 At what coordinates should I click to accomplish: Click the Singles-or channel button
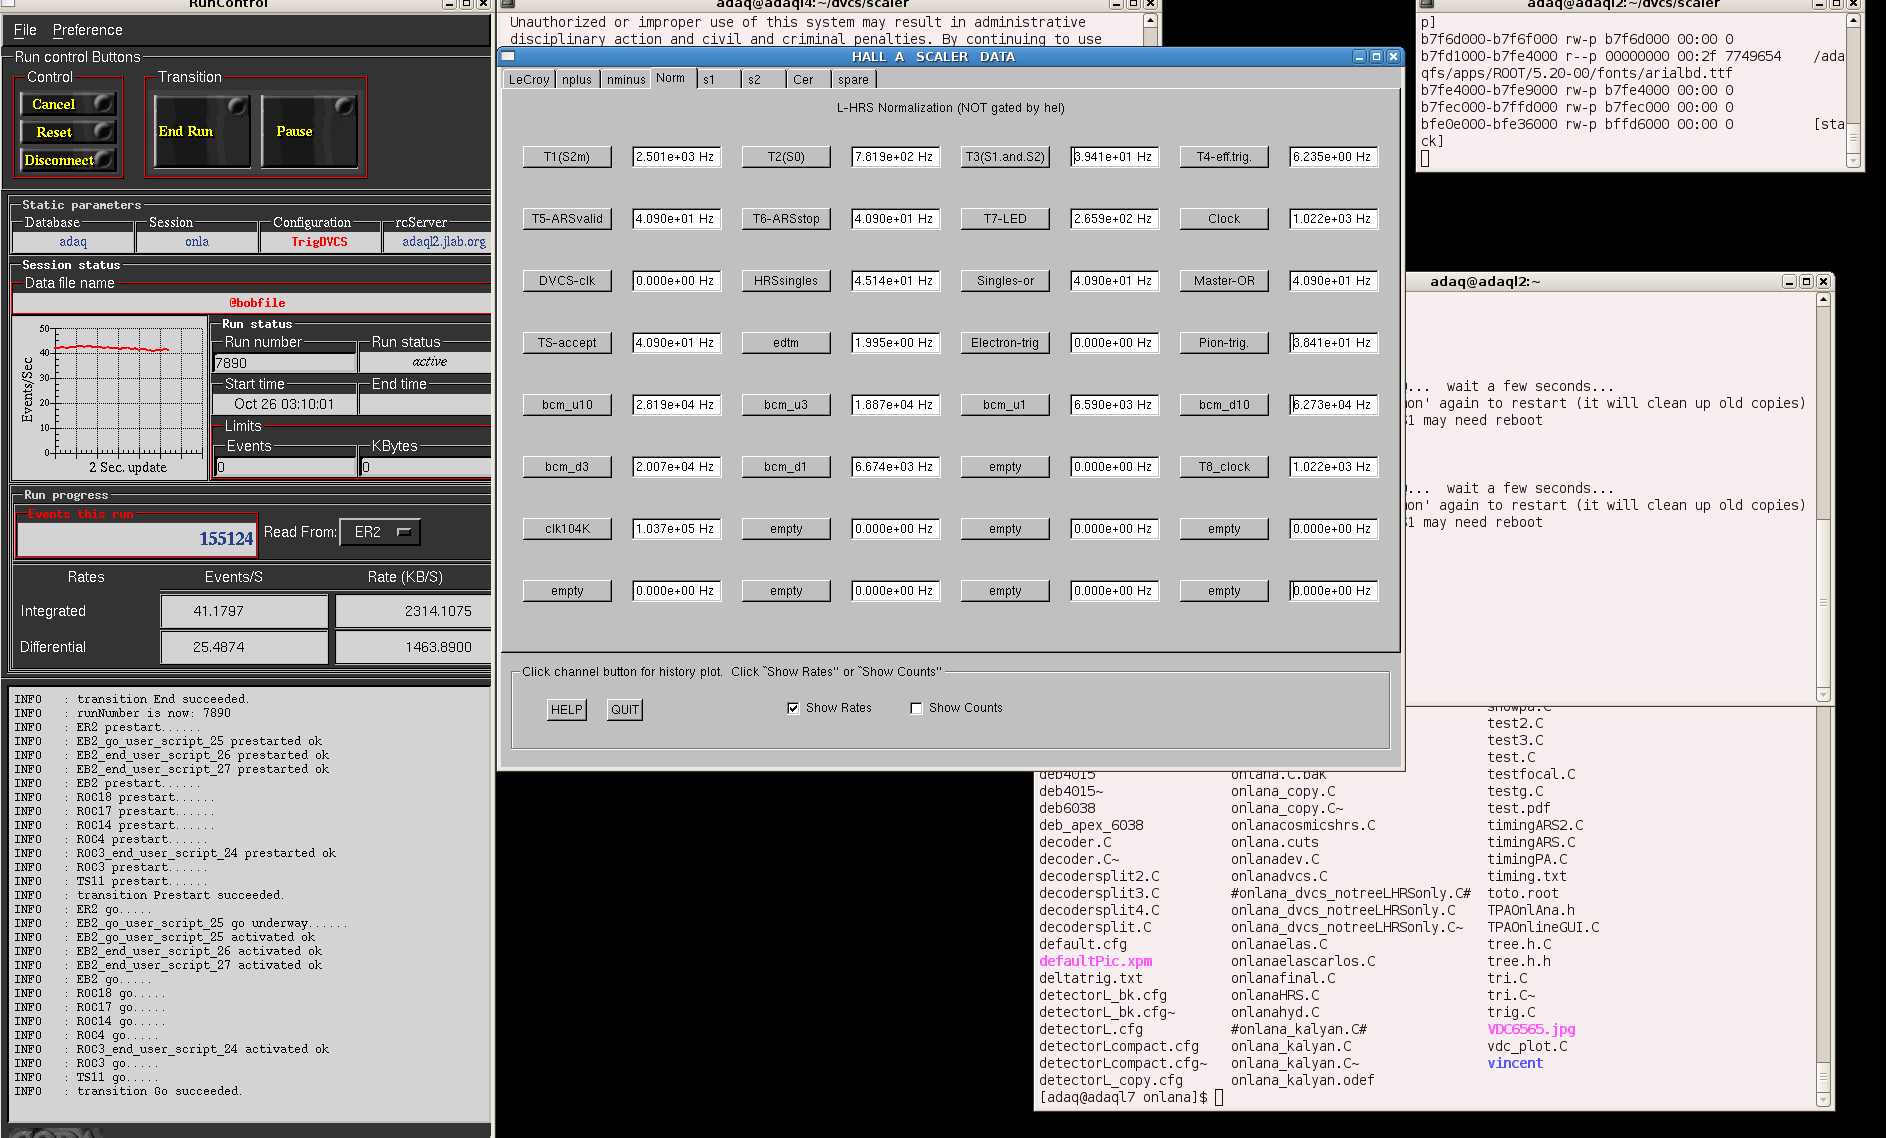pyautogui.click(x=1005, y=281)
